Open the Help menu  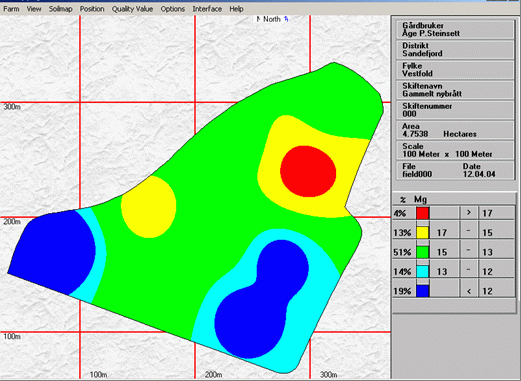[x=236, y=9]
